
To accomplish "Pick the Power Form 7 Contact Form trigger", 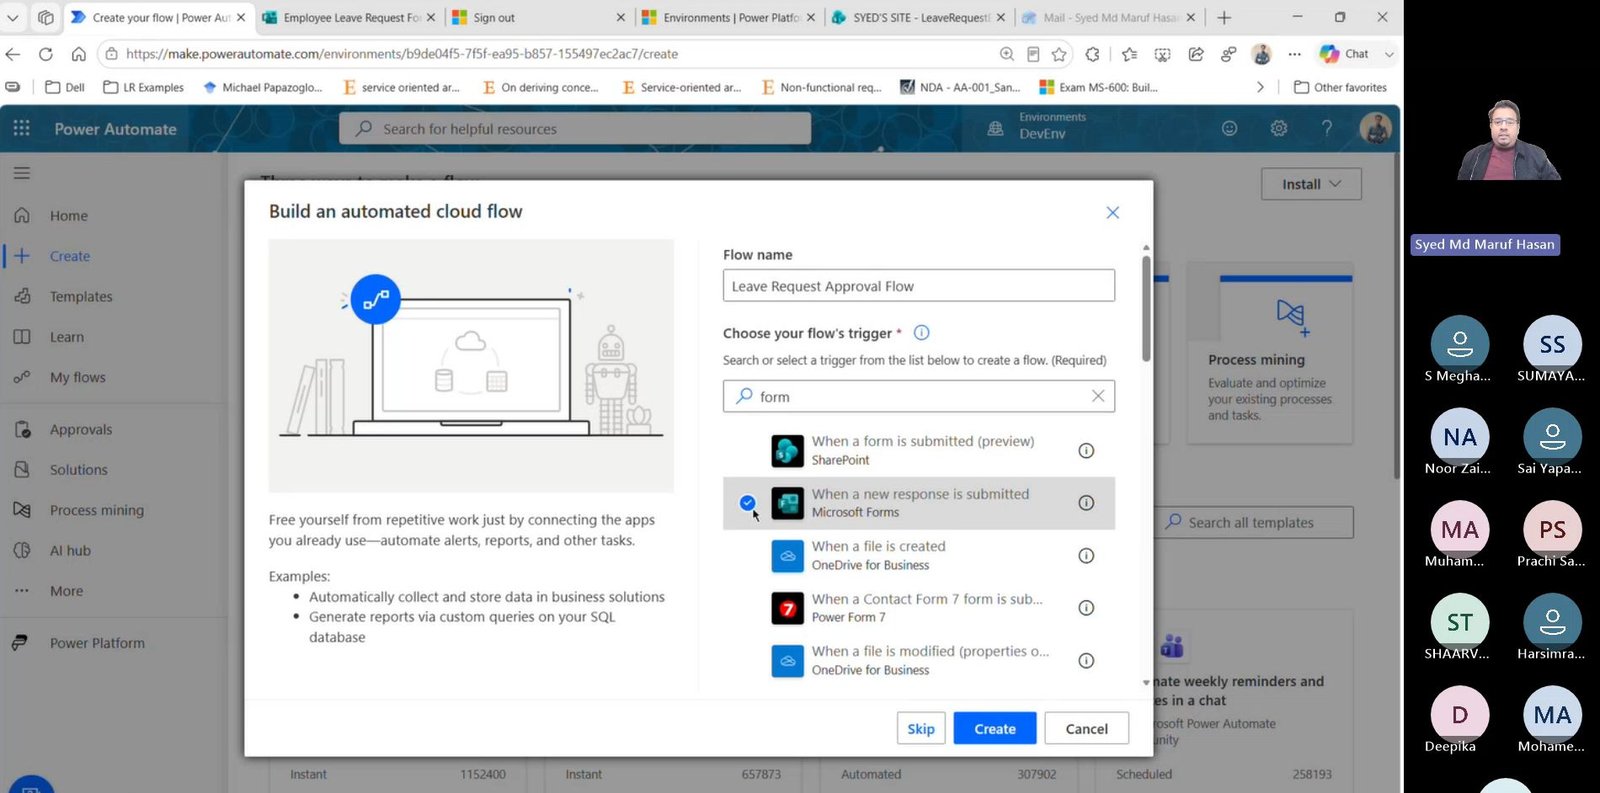I will click(x=919, y=608).
